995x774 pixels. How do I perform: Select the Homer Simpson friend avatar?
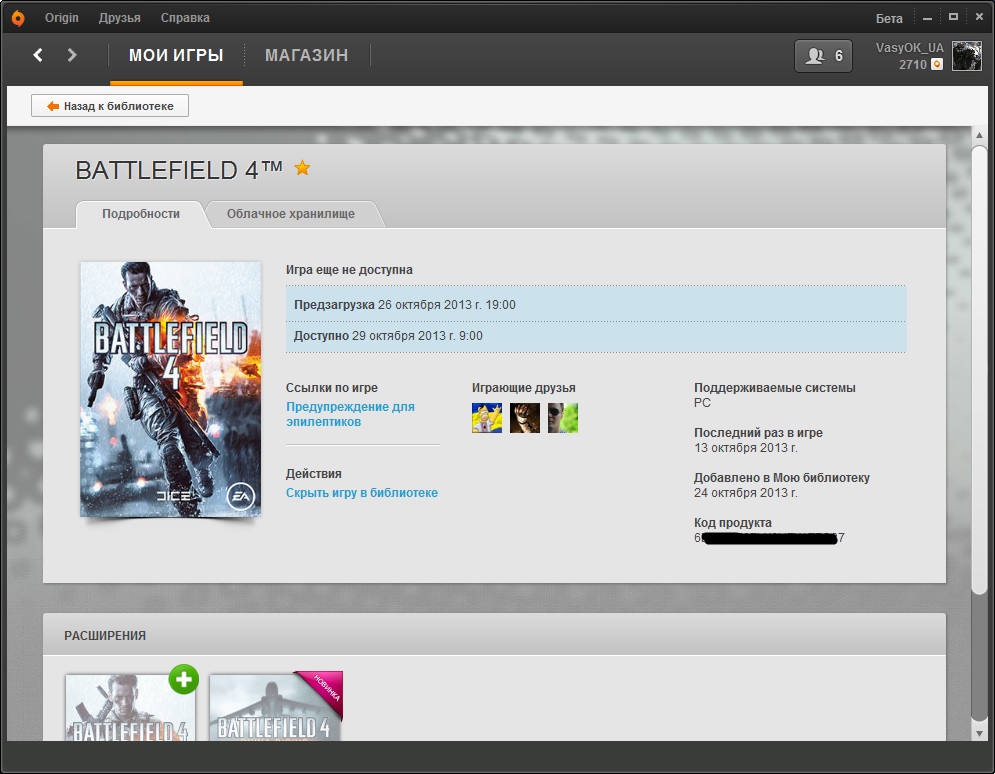487,418
